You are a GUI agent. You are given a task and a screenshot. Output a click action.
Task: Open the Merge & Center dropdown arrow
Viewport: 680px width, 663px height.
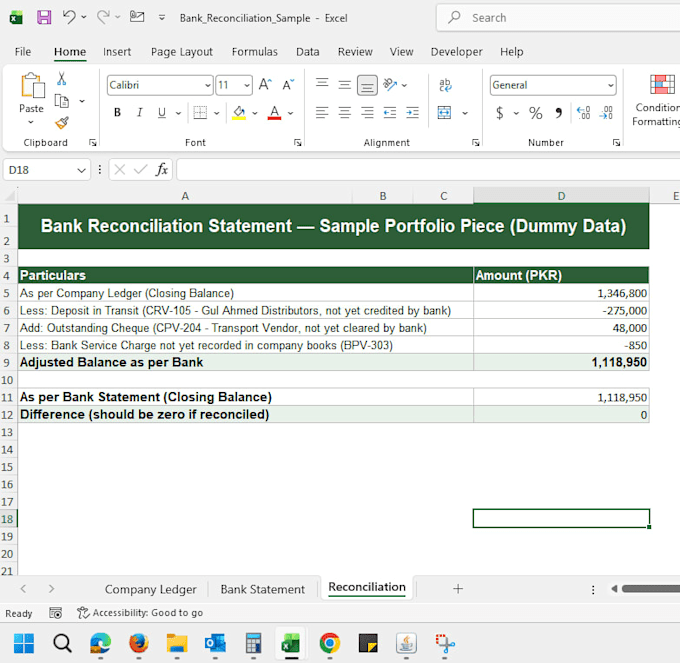click(465, 113)
